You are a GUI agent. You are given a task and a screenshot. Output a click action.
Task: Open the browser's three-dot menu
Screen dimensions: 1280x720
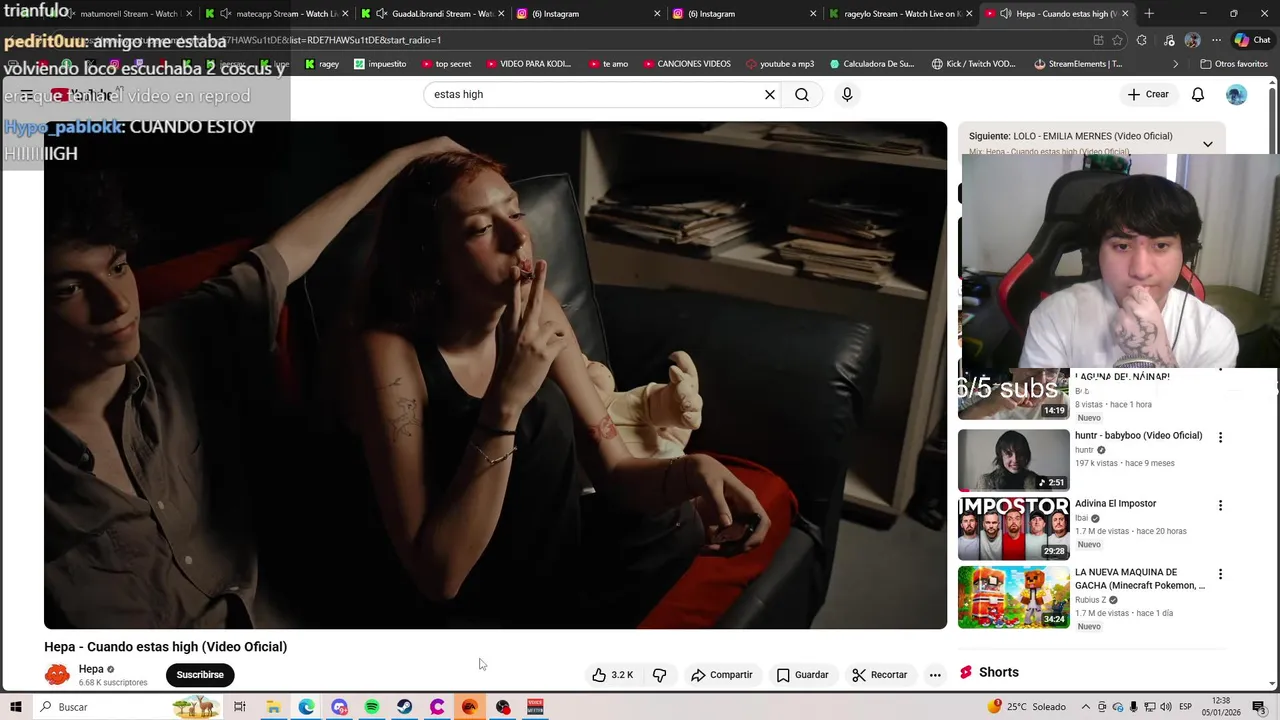[x=1216, y=40]
